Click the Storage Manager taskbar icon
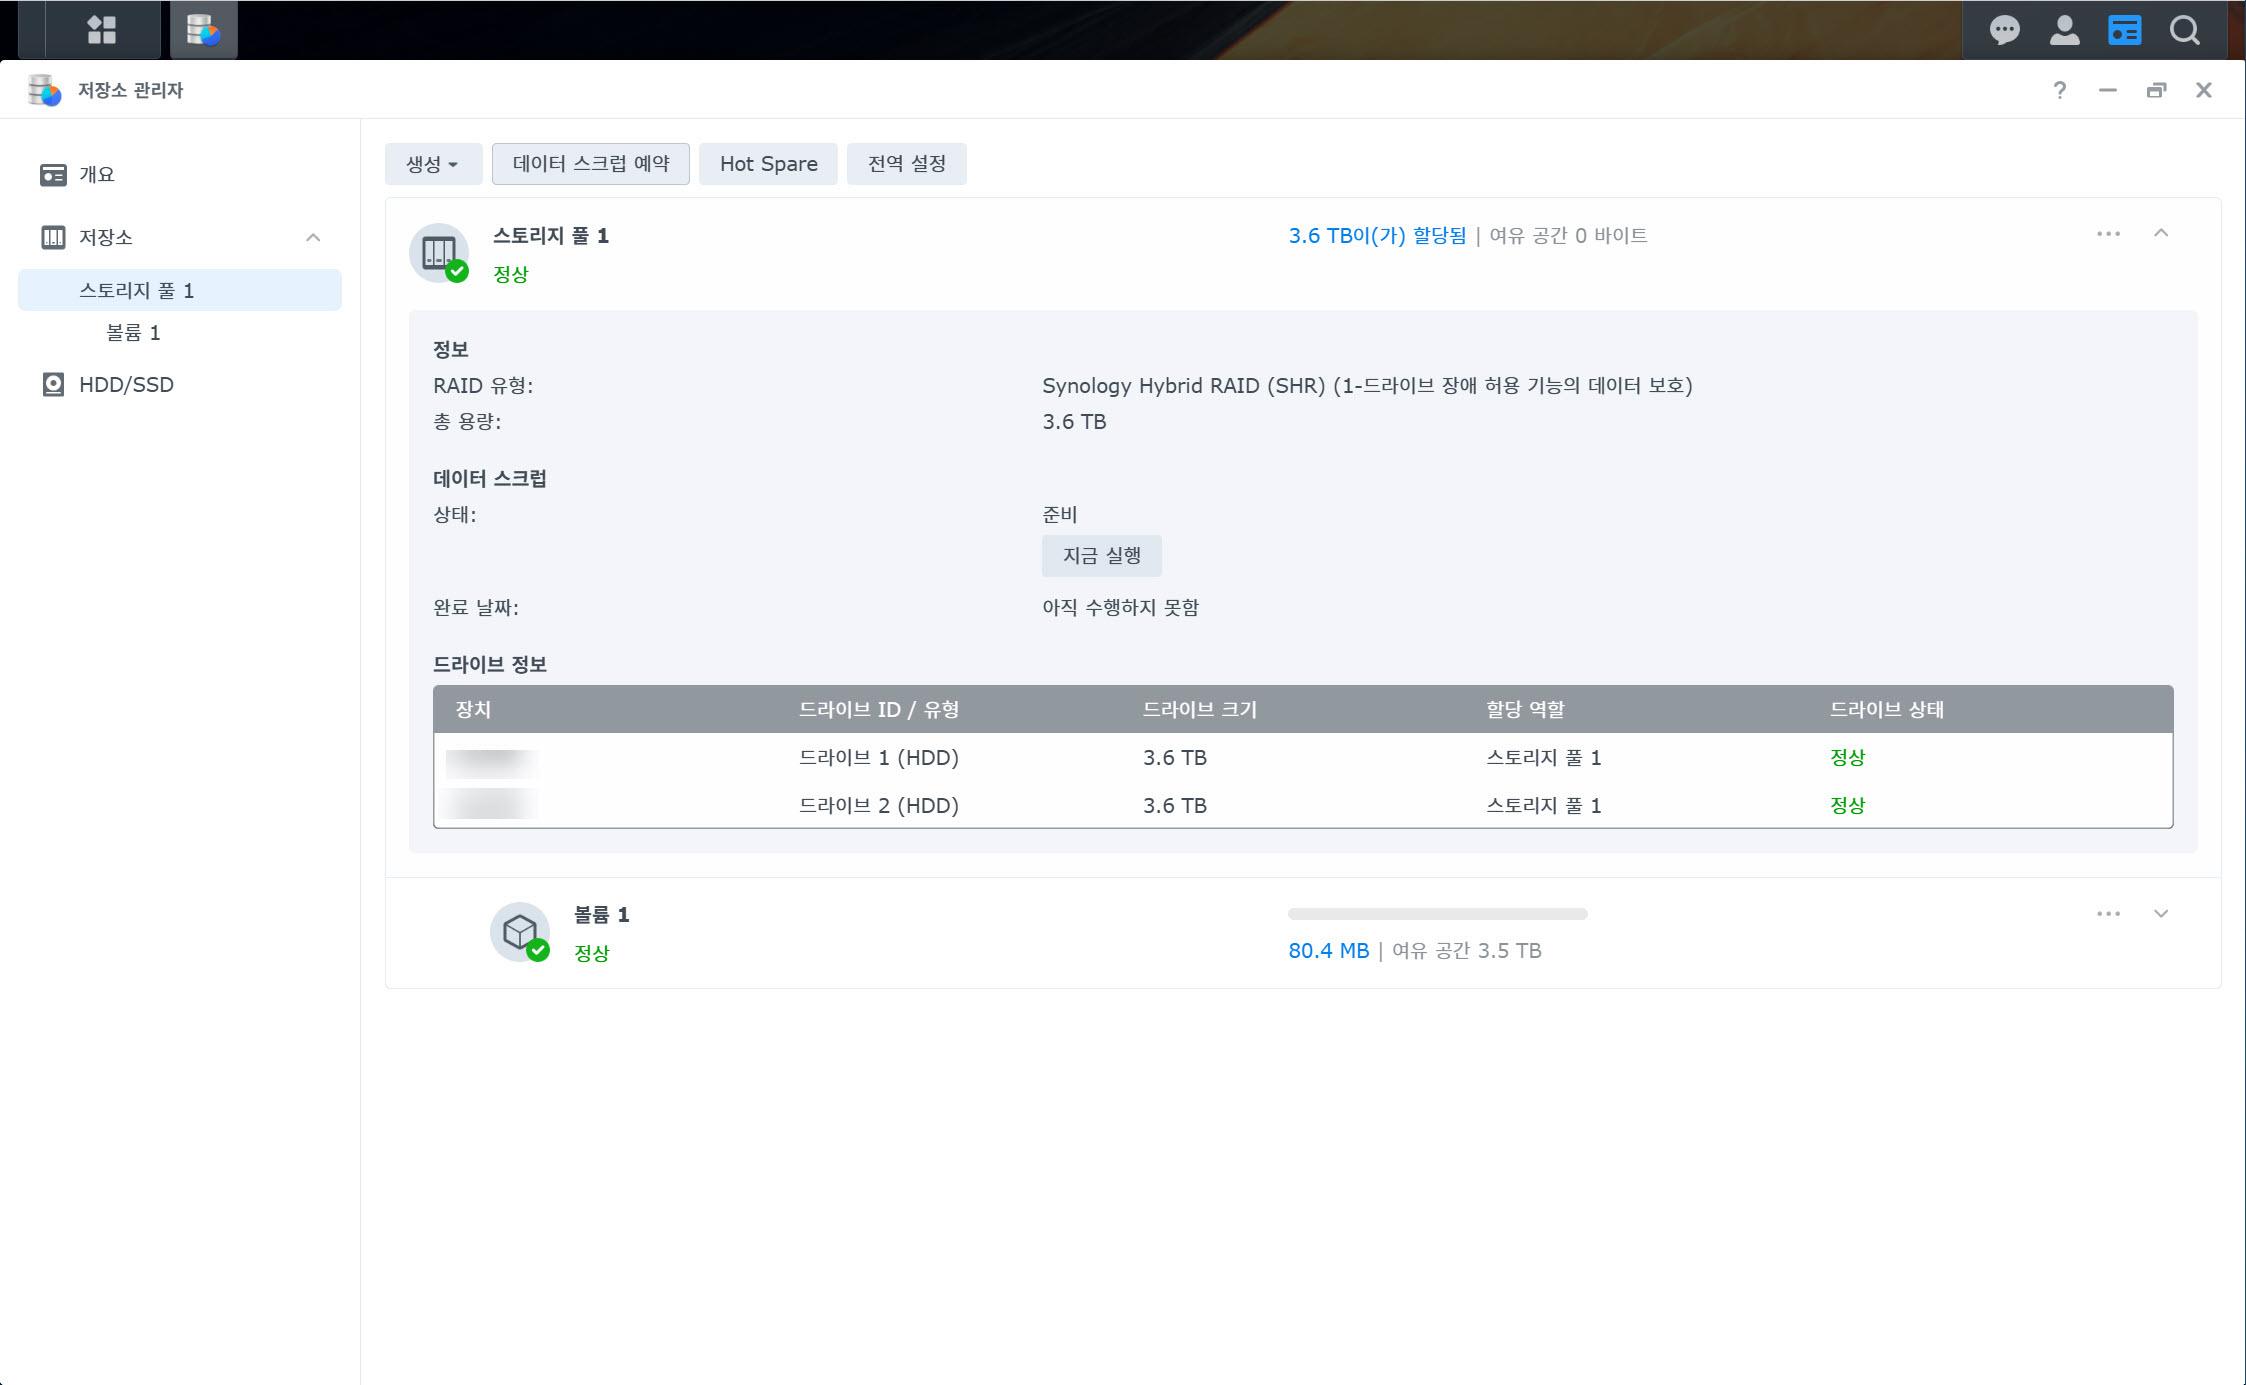 tap(203, 30)
